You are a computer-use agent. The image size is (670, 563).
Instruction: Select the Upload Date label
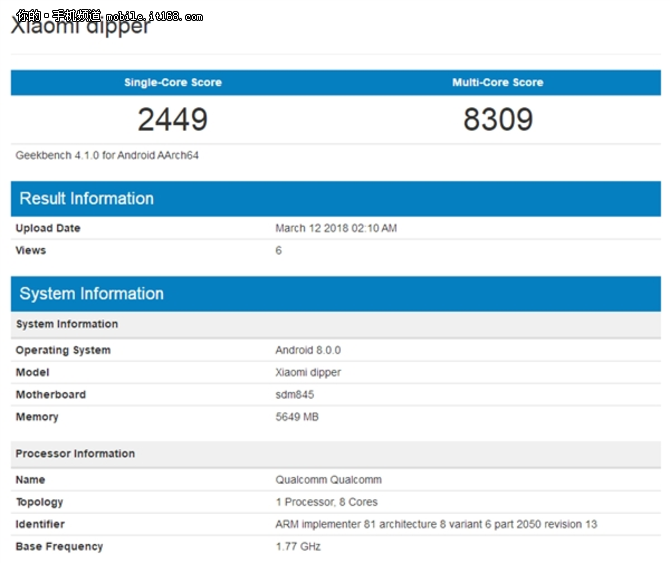pos(48,228)
